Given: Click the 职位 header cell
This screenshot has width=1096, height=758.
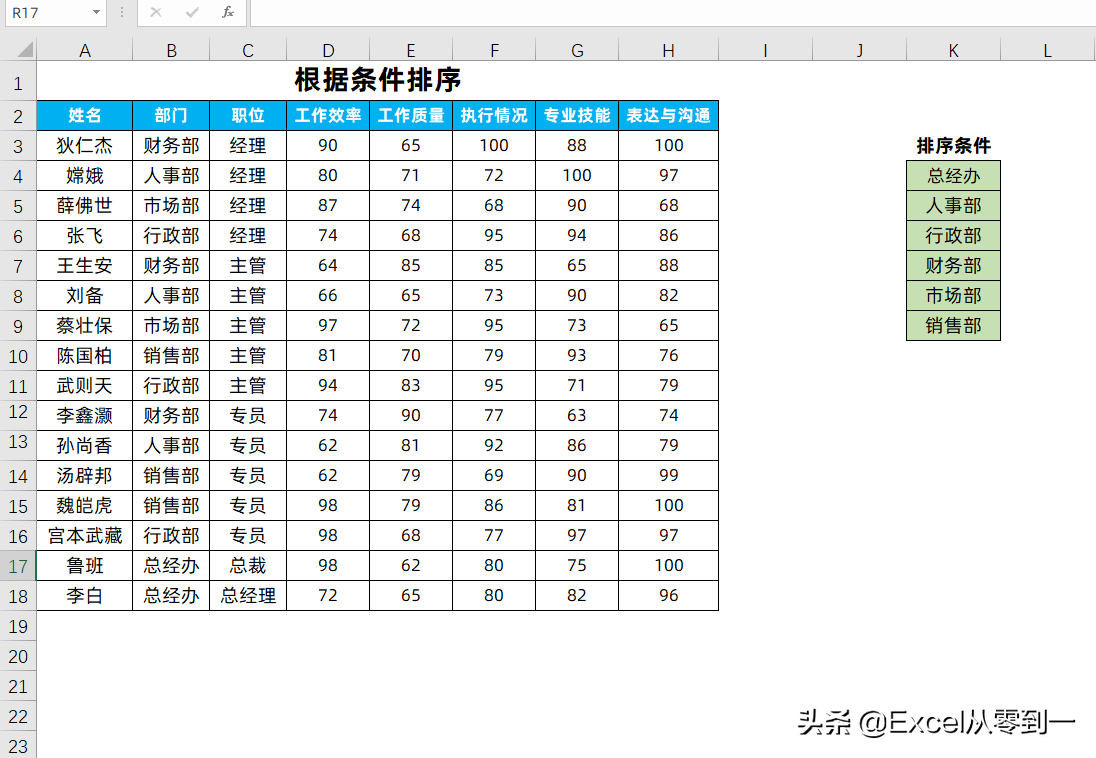Looking at the screenshot, I should (248, 115).
